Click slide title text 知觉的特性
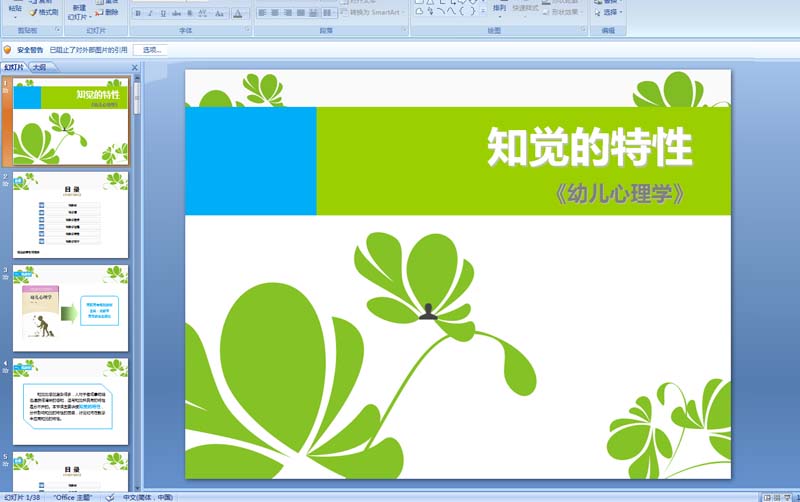 pos(589,147)
